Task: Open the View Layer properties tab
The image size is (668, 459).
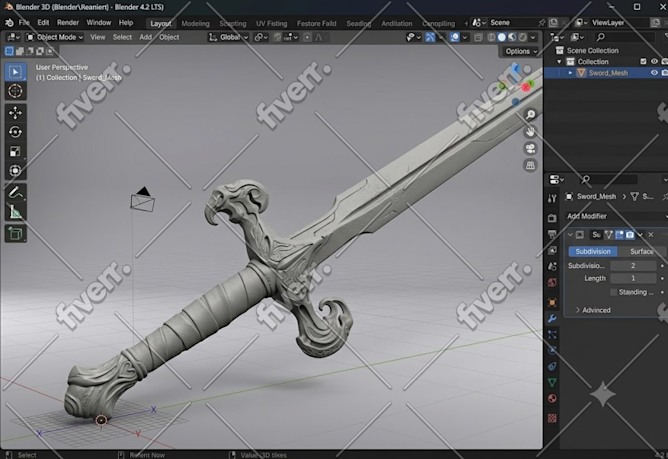Action: pyautogui.click(x=552, y=250)
